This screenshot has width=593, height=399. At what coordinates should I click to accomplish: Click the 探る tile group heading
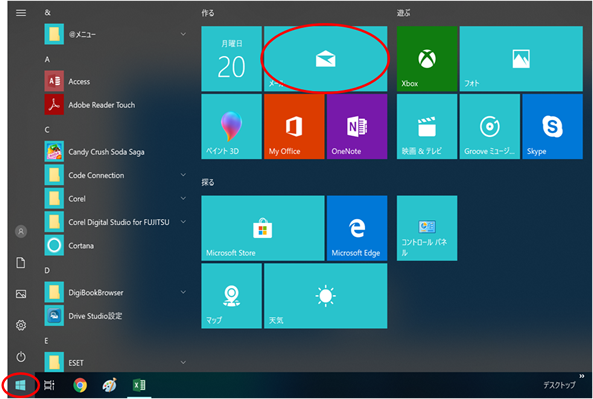coord(208,183)
